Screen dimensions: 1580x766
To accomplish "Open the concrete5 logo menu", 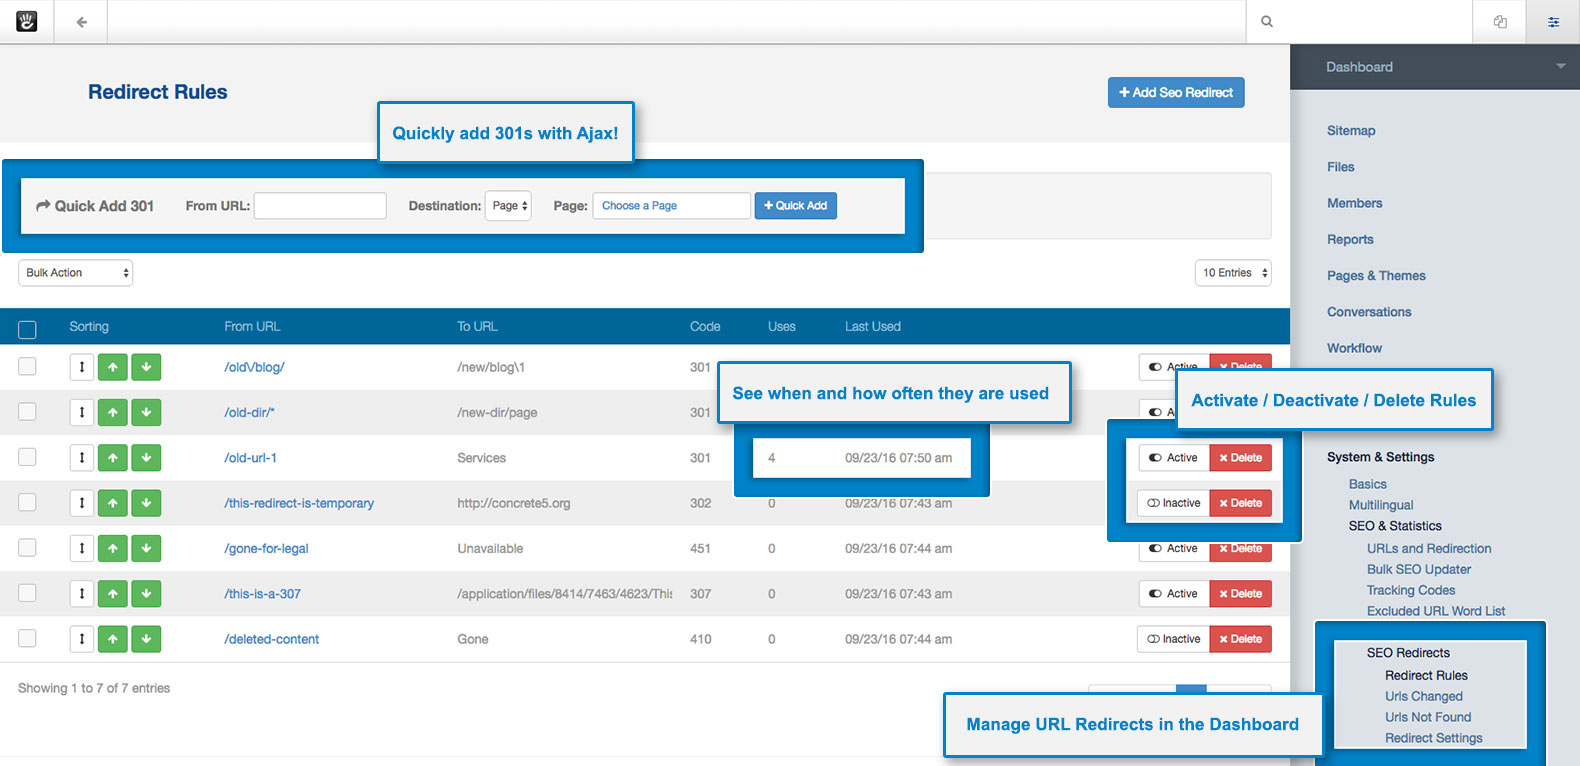I will [x=27, y=21].
